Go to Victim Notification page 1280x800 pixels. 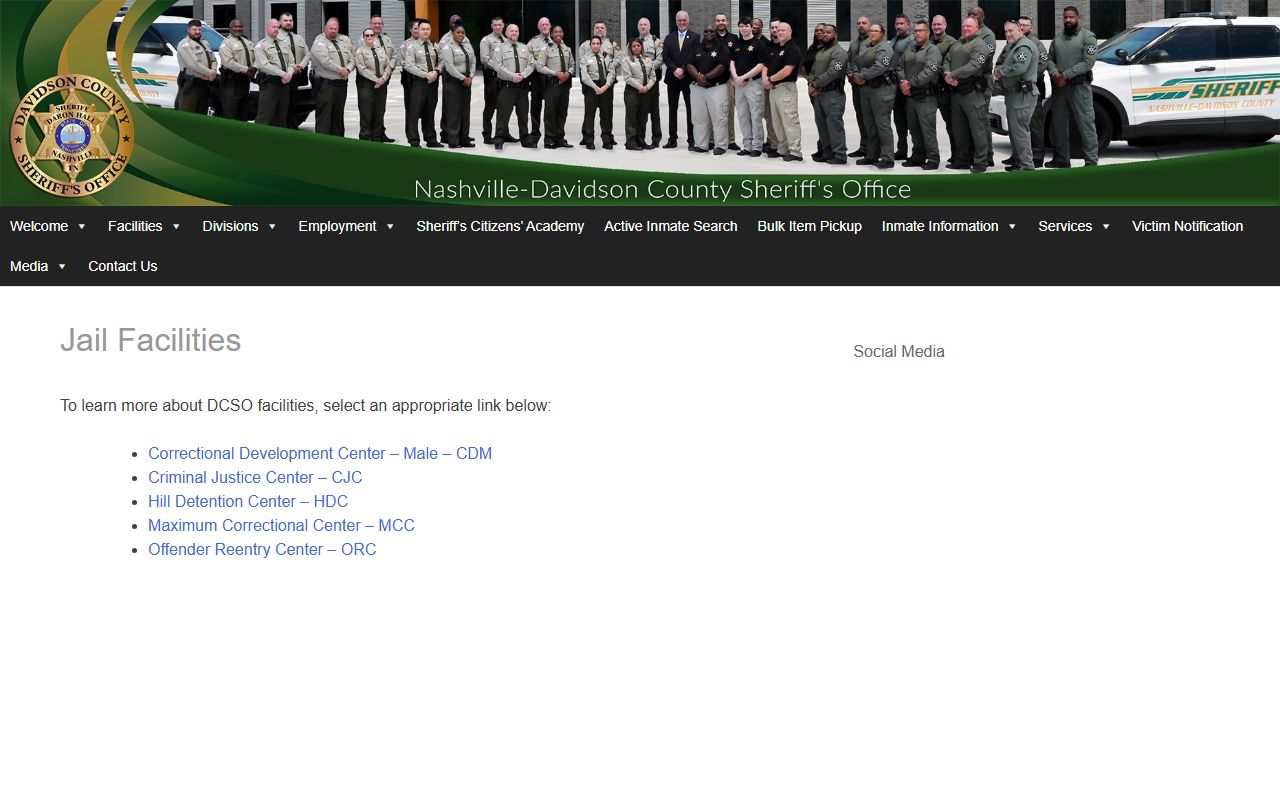[1188, 226]
